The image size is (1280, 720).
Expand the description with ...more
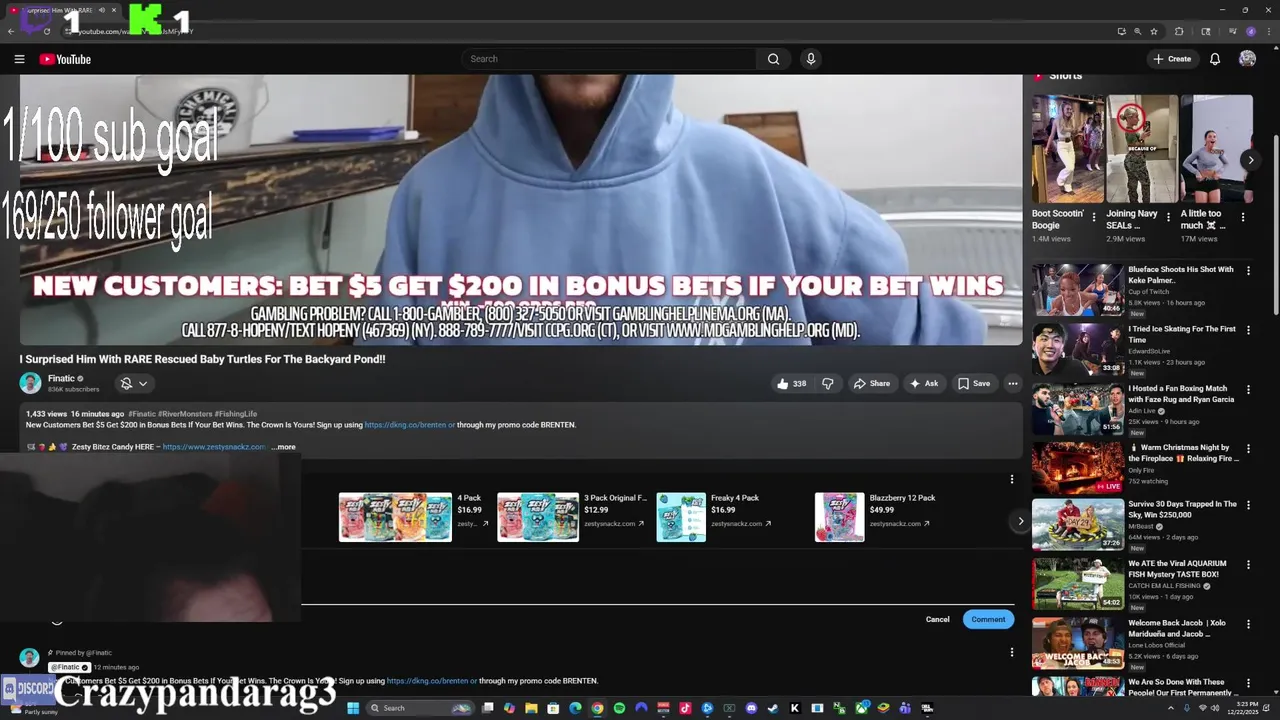point(283,447)
